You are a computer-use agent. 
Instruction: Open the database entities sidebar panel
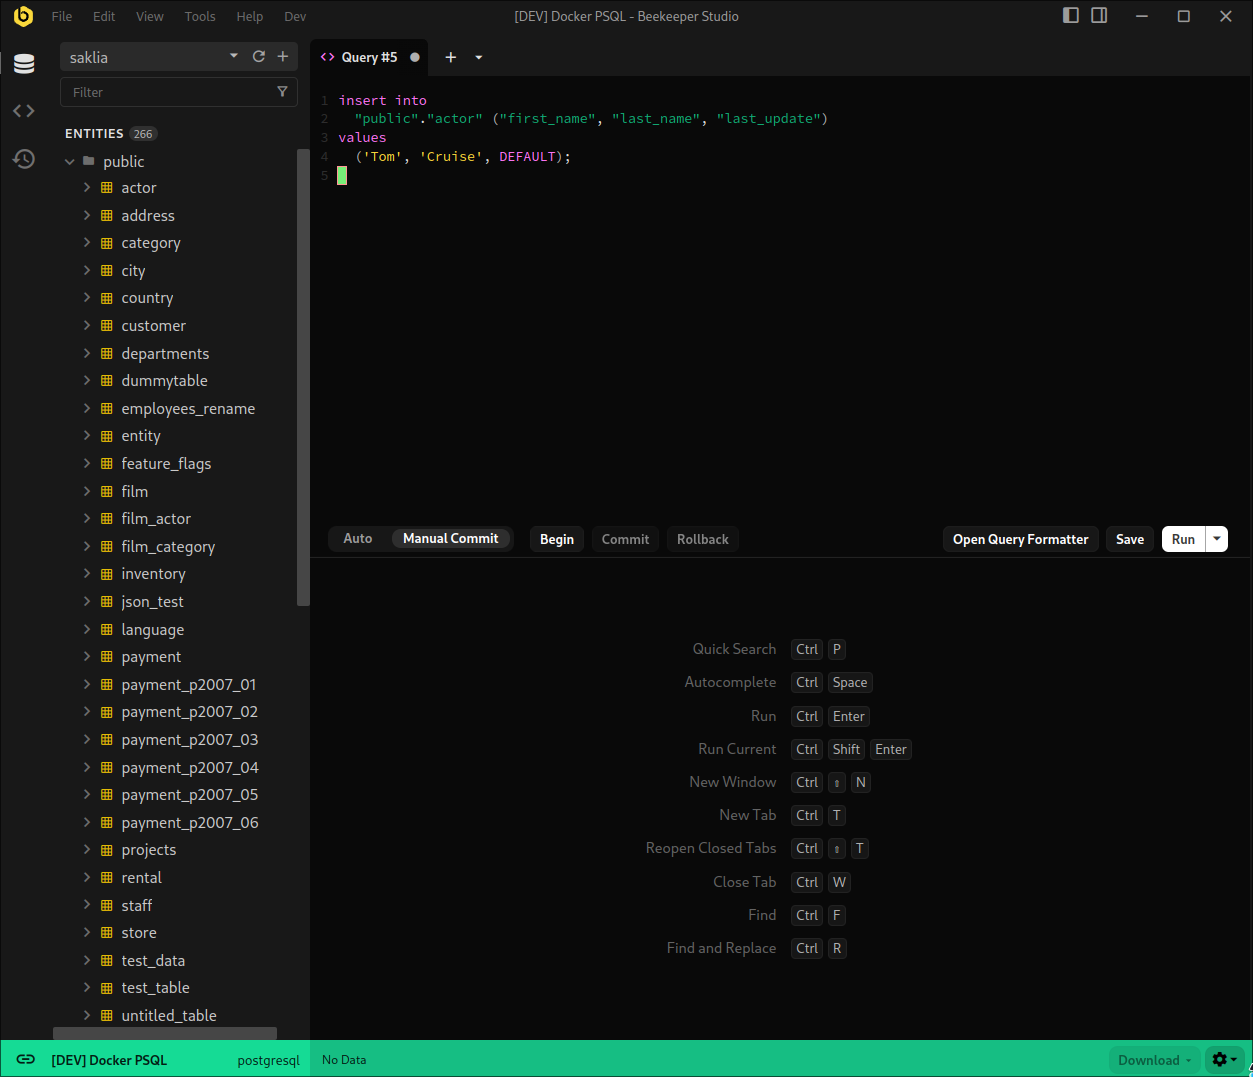point(23,63)
